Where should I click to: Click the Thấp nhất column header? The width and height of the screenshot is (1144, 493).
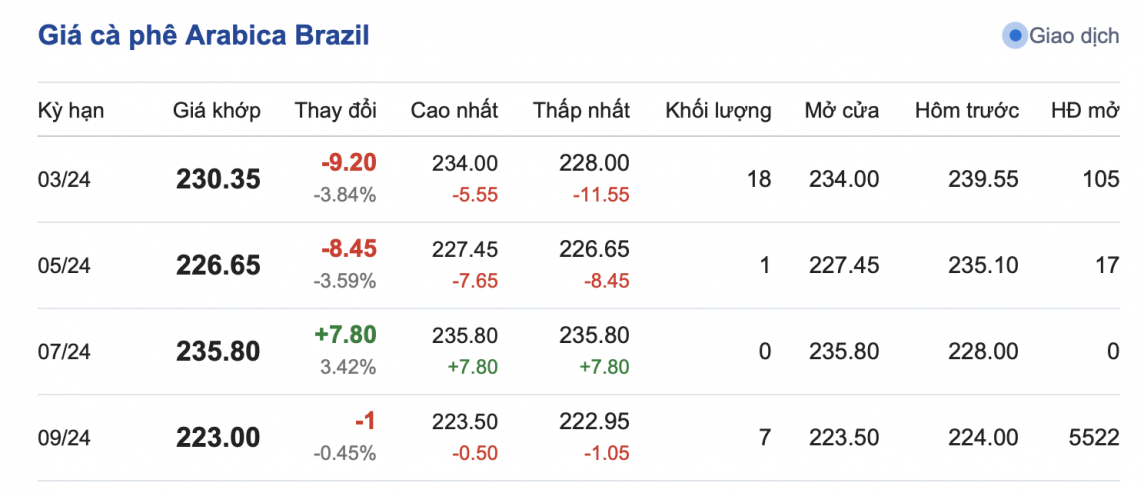[581, 110]
